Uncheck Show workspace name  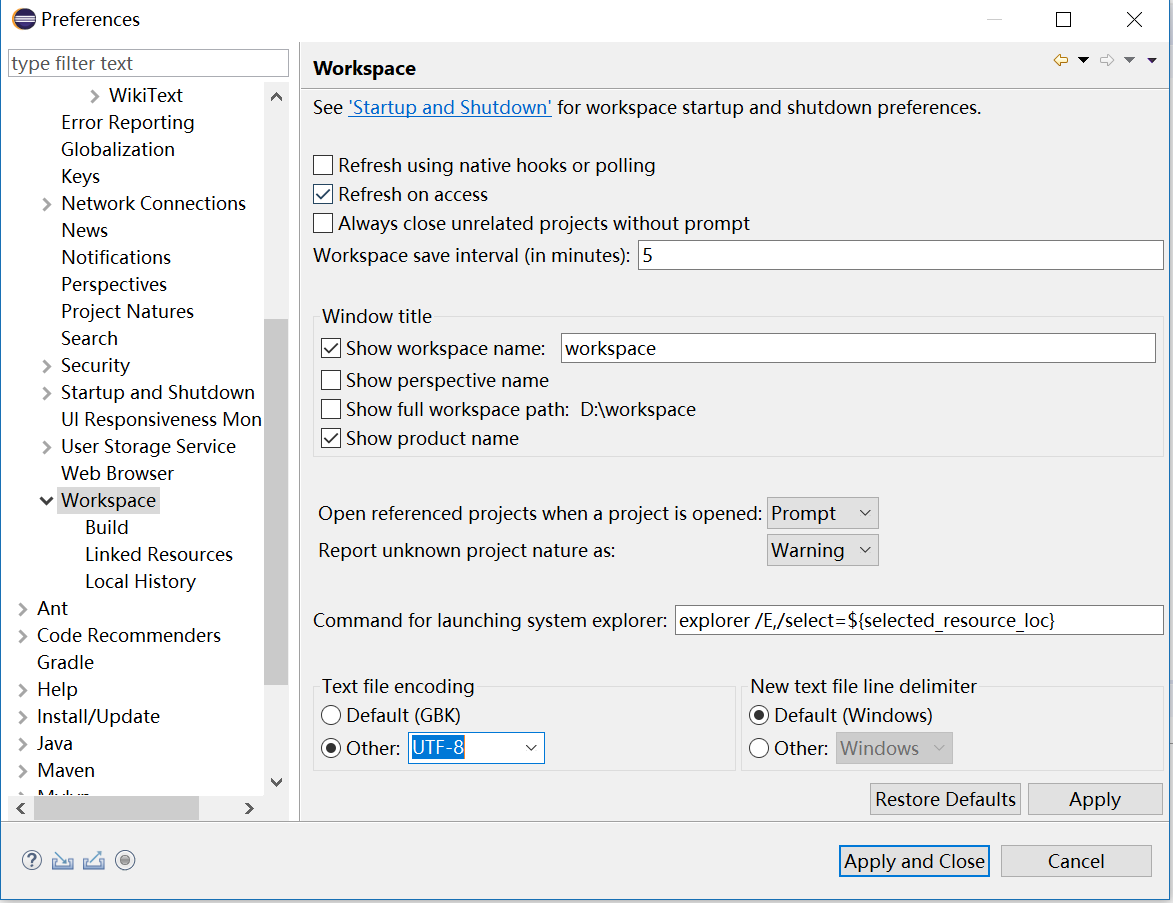331,348
